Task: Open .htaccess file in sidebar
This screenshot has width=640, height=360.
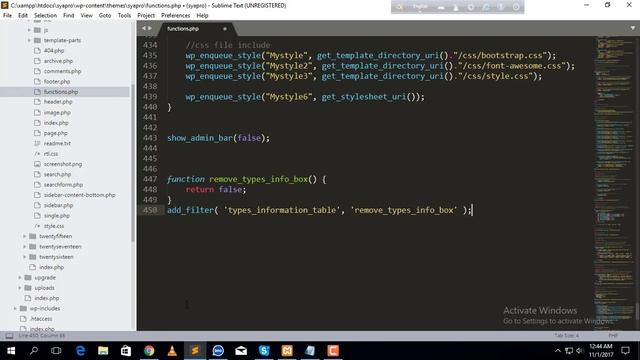Action: (41, 318)
